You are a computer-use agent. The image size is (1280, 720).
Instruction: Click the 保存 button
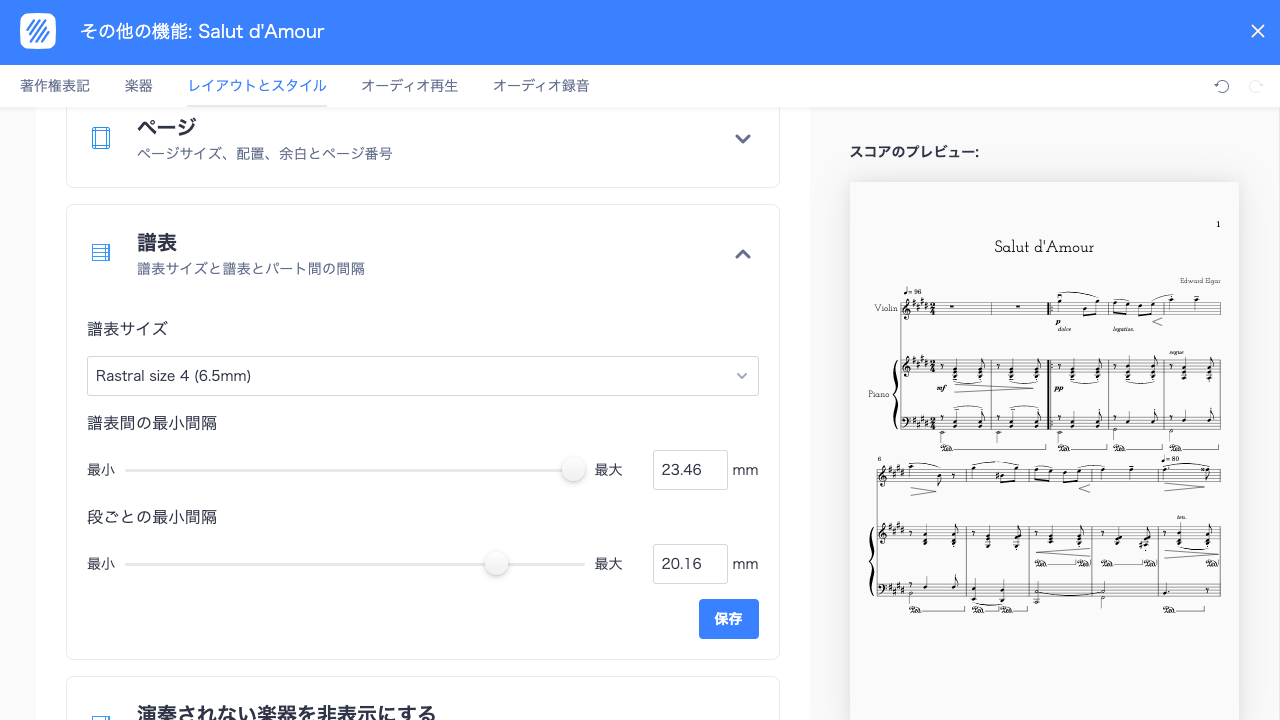pos(728,618)
